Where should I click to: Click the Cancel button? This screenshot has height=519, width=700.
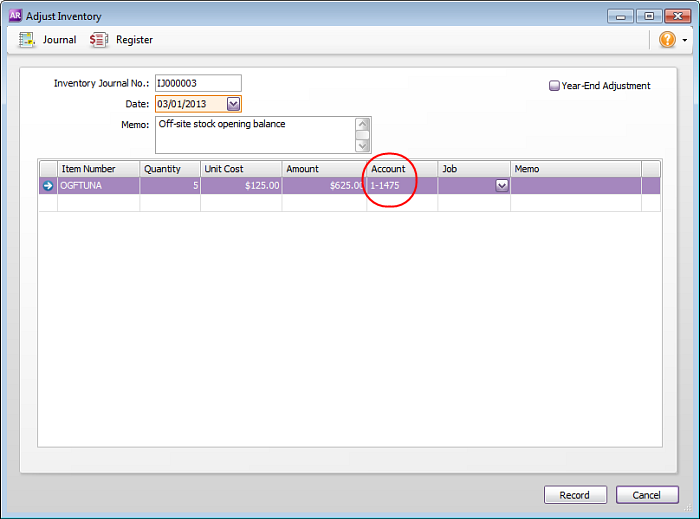[646, 495]
